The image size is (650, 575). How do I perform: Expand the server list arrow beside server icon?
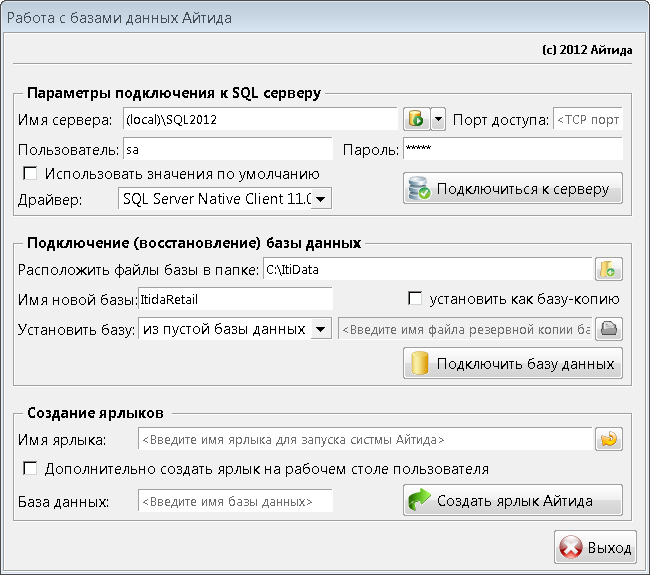438,119
